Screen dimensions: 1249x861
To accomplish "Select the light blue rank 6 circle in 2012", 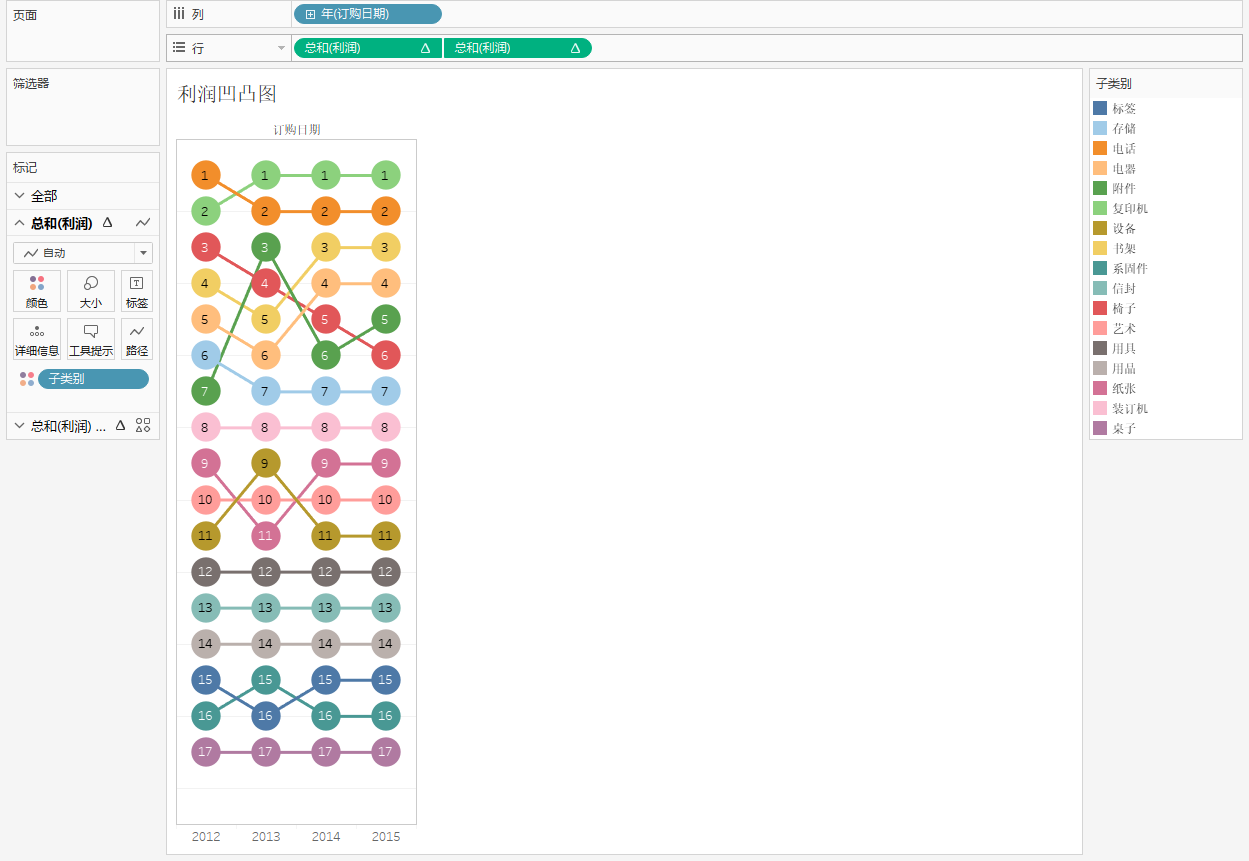I will click(205, 355).
